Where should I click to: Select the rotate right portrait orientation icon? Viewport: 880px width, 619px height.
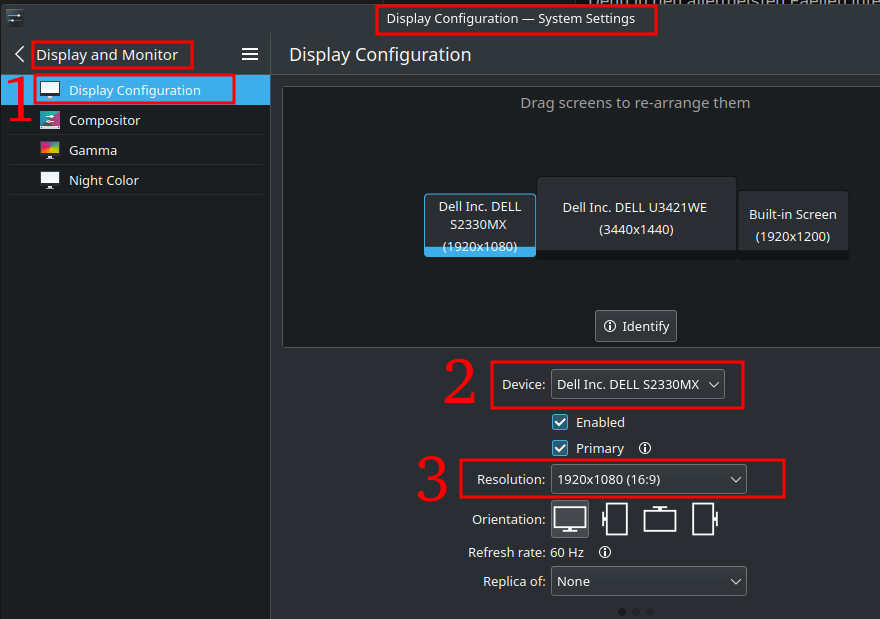click(705, 519)
